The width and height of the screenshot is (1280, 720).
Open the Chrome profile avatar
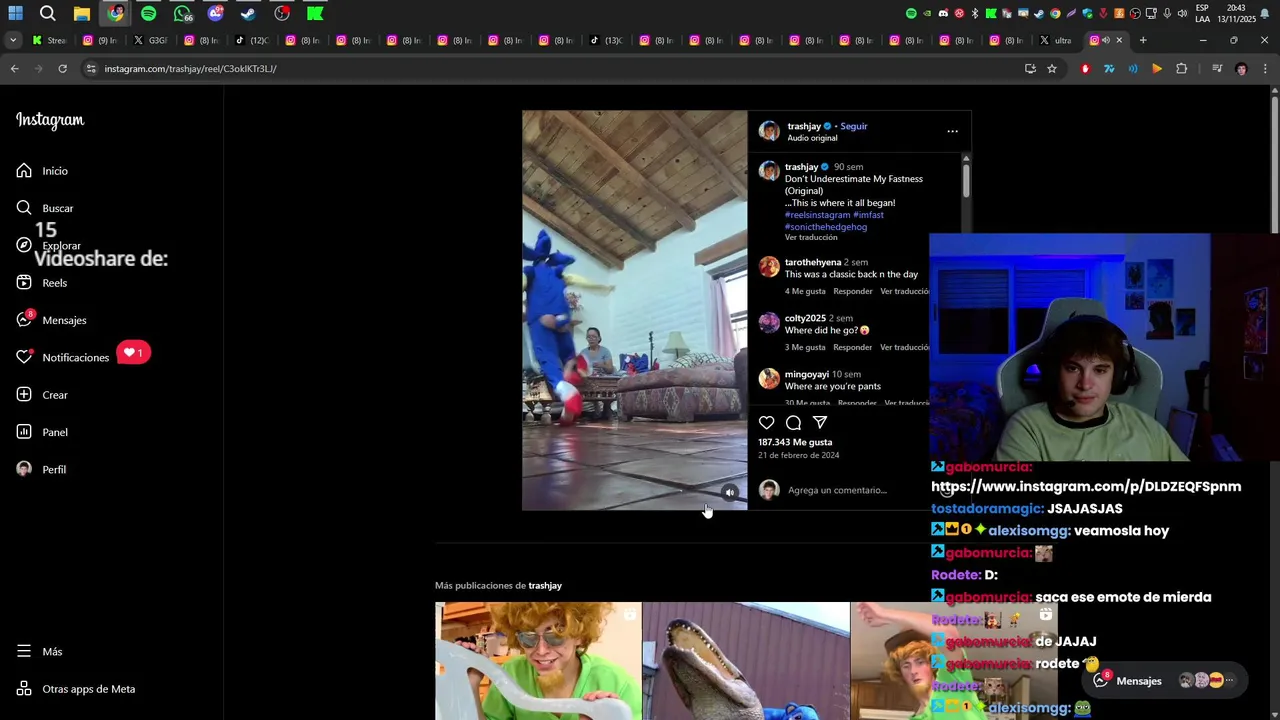[1241, 69]
